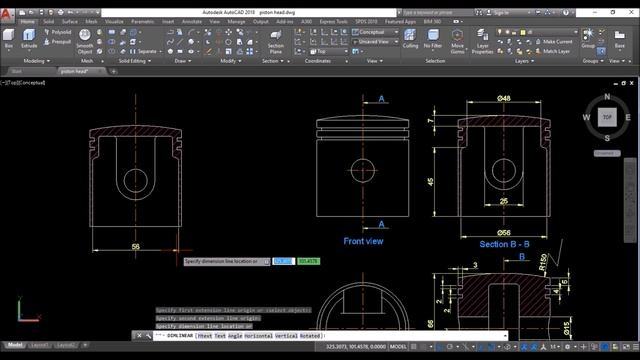This screenshot has height=360, width=640.
Task: Open the Home ribbon tab
Action: click(x=27, y=22)
